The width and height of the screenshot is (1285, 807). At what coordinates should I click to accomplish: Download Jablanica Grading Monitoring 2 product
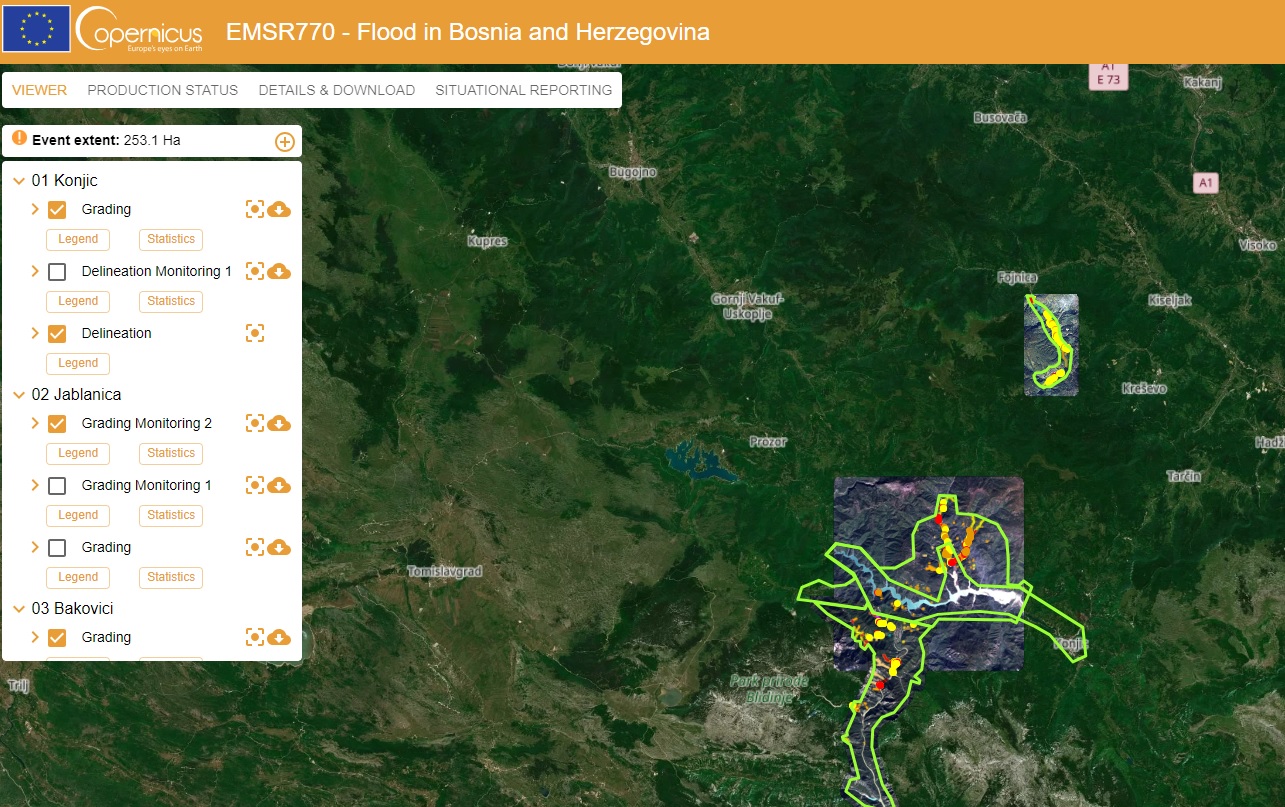click(x=279, y=423)
